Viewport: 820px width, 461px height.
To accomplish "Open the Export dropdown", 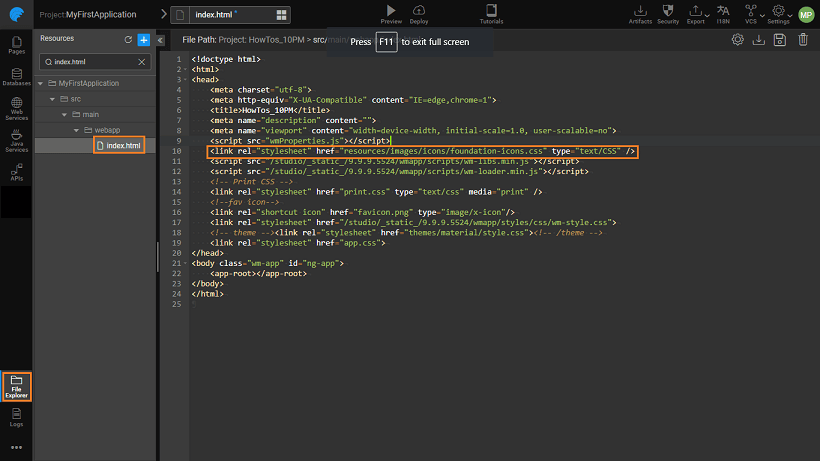I will (x=696, y=13).
